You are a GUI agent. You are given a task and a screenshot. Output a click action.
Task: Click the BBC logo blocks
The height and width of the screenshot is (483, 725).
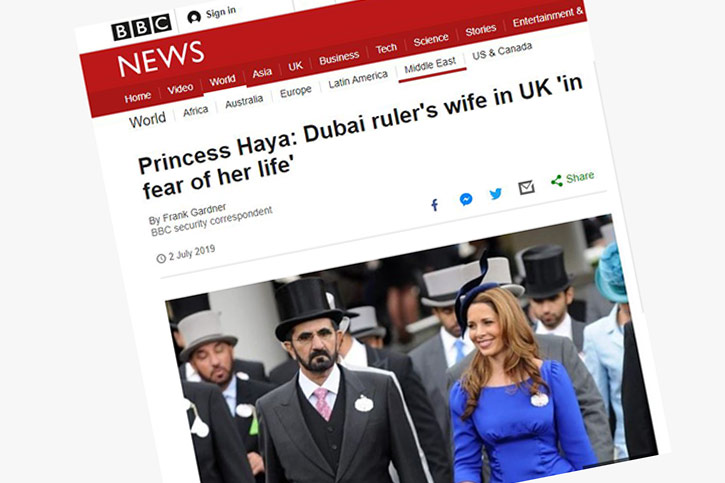tap(141, 27)
